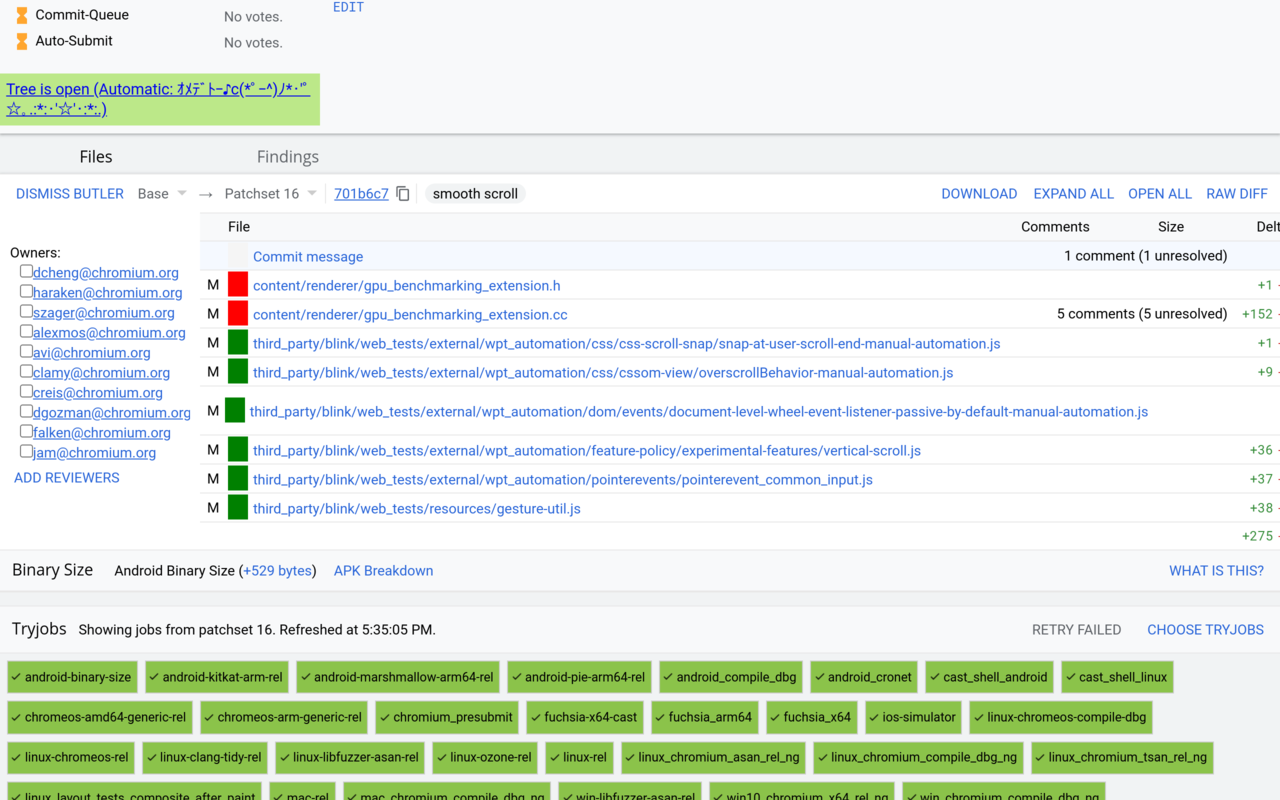The height and width of the screenshot is (800, 1280).
Task: Open gpu_benchmarking_extension.cc file
Action: pos(410,315)
